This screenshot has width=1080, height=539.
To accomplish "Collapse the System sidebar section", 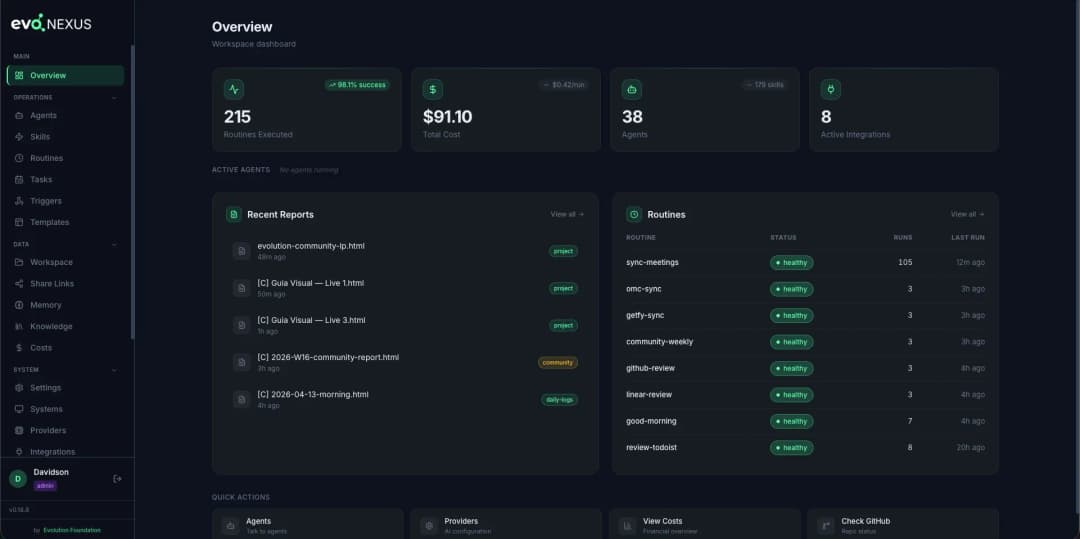I will tap(114, 370).
